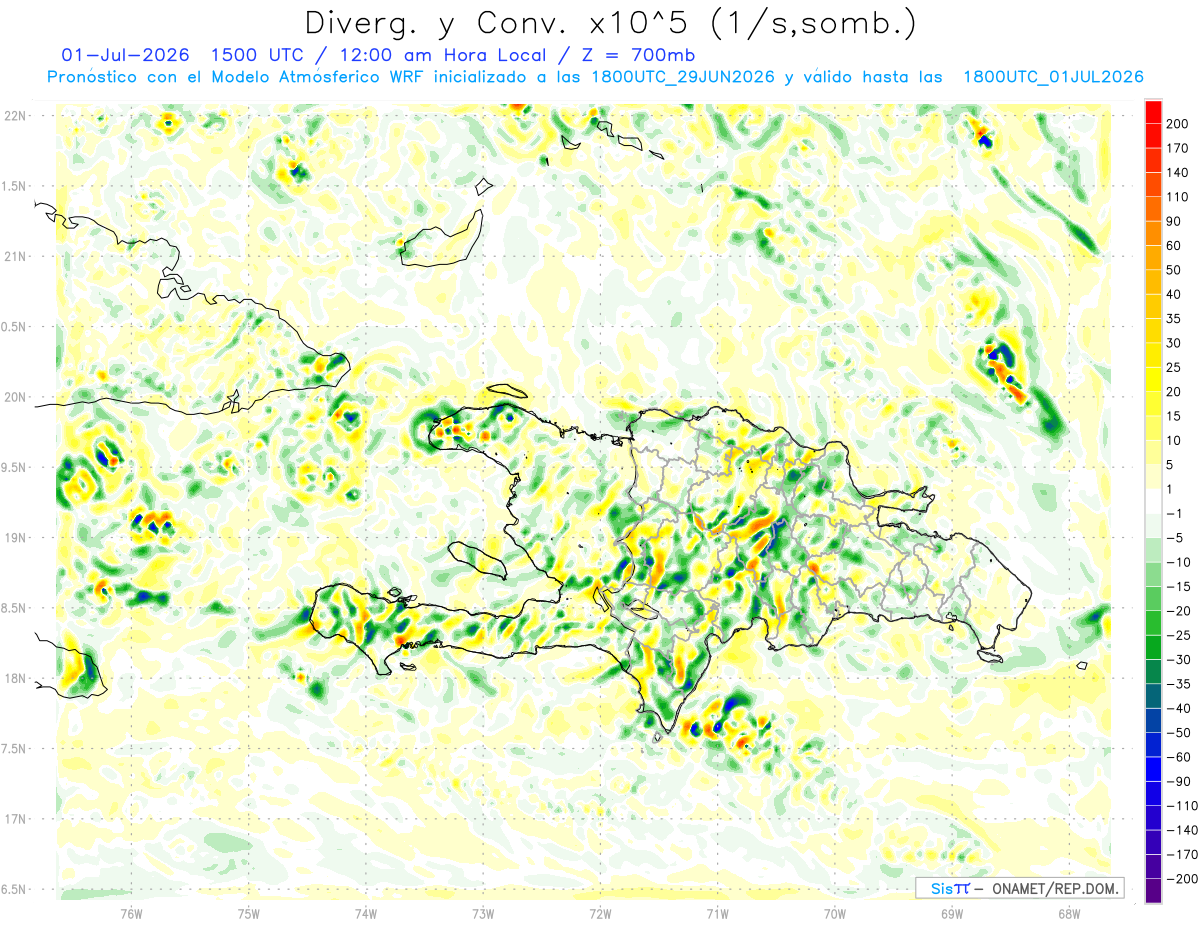Click the 90 value on the color scale
Viewport: 1200px width, 927px height.
tap(1175, 221)
